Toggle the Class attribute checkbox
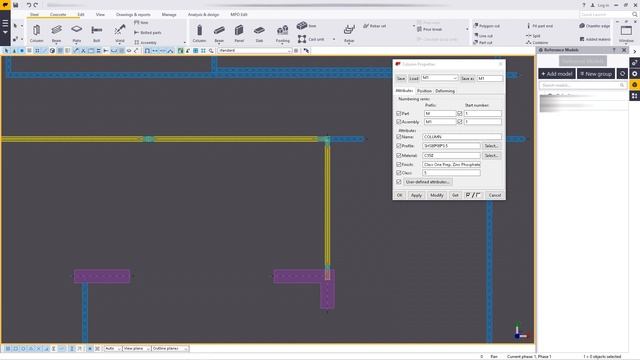The image size is (640, 360). pyautogui.click(x=398, y=173)
